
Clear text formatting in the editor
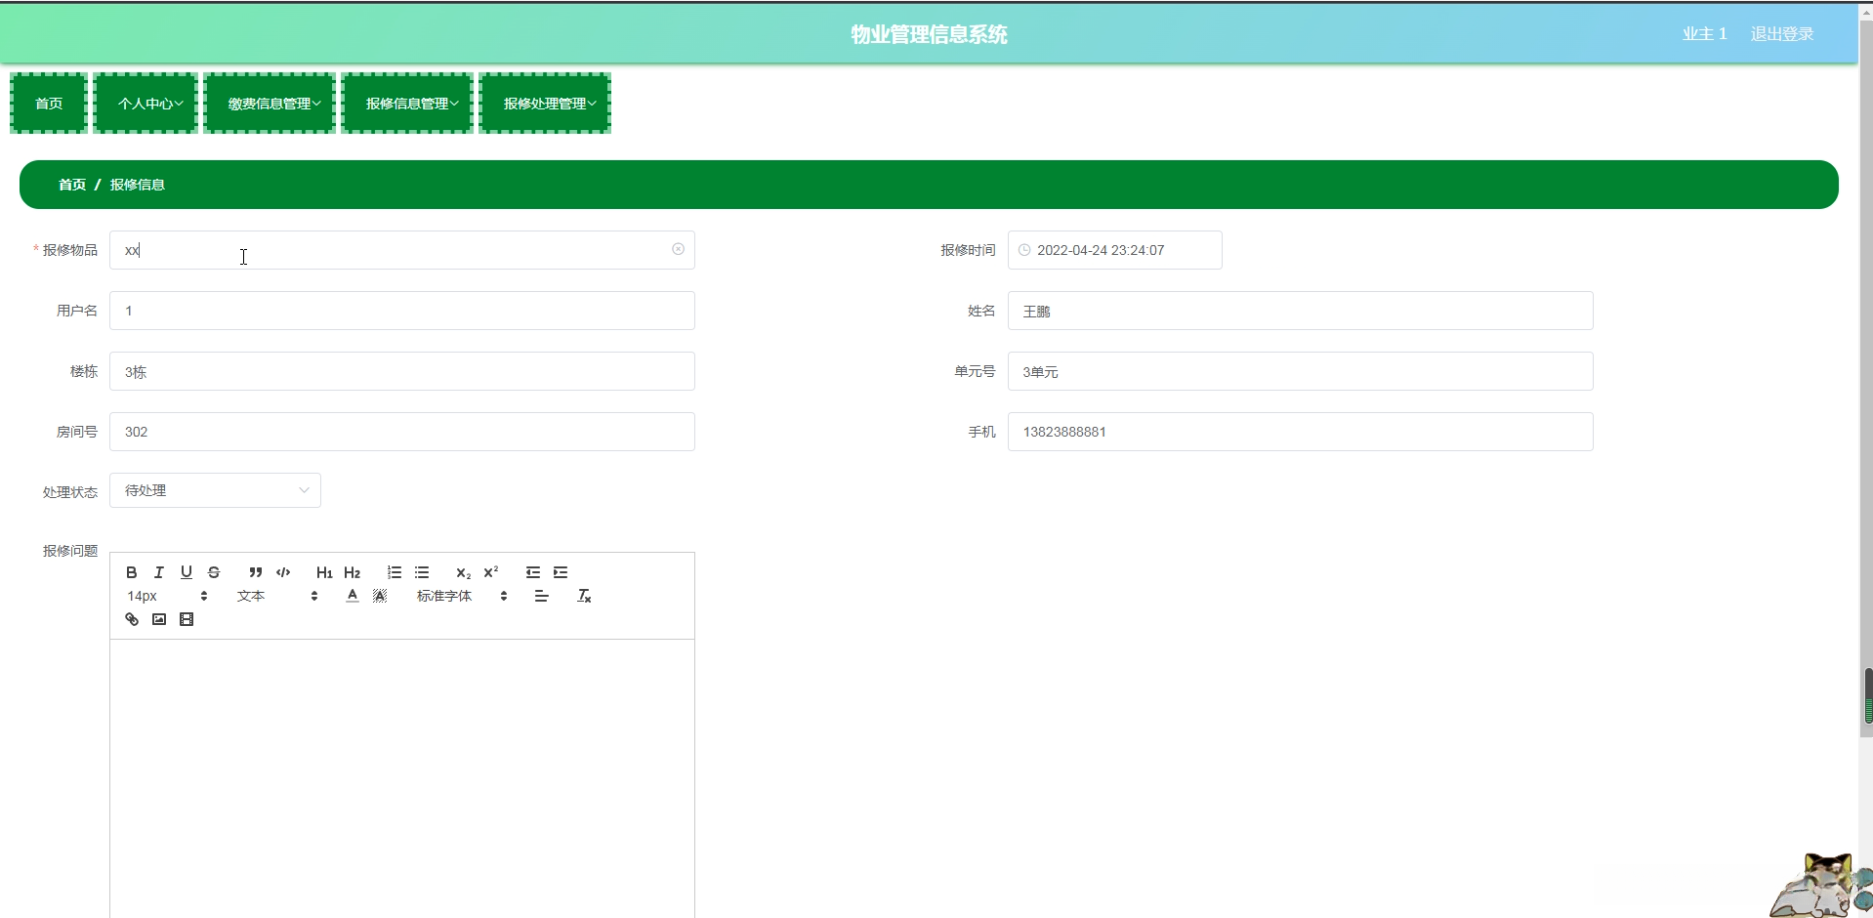click(x=585, y=596)
